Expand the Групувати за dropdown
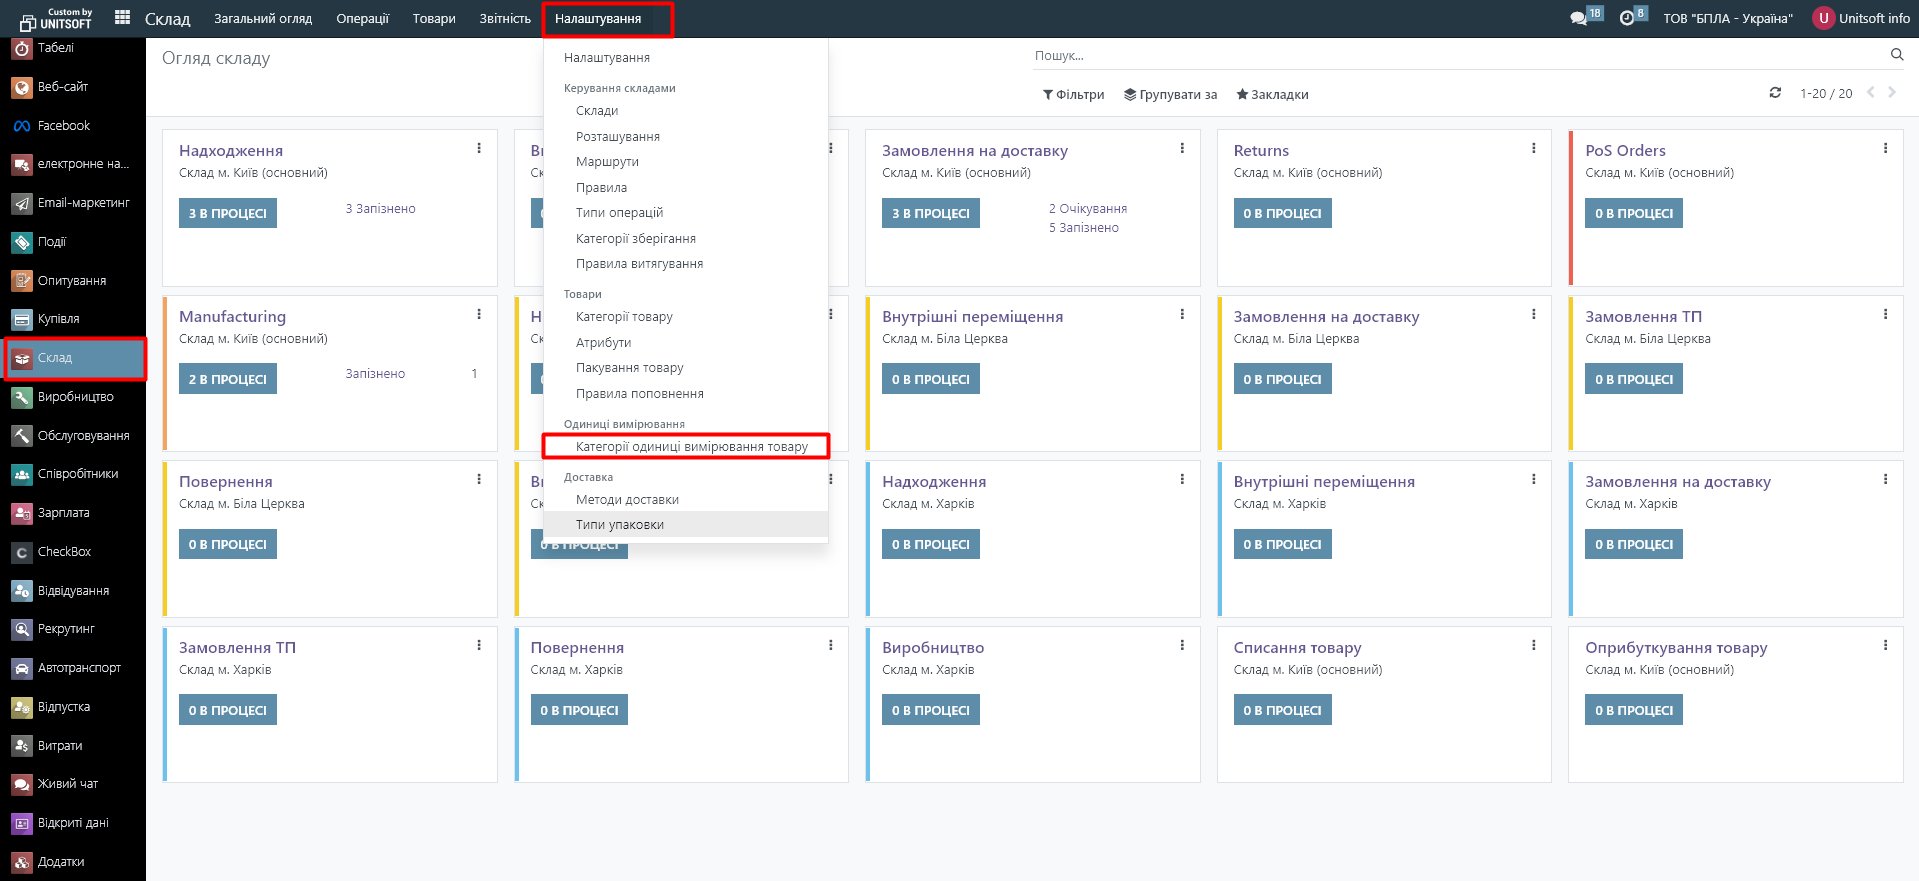This screenshot has width=1919, height=881. tap(1170, 95)
